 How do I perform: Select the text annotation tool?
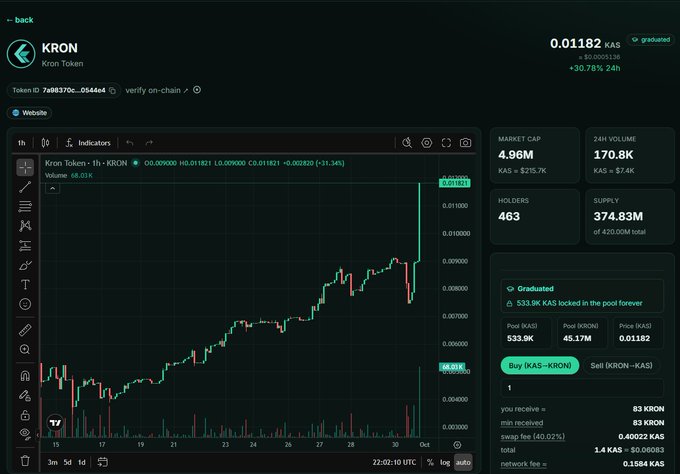point(25,284)
